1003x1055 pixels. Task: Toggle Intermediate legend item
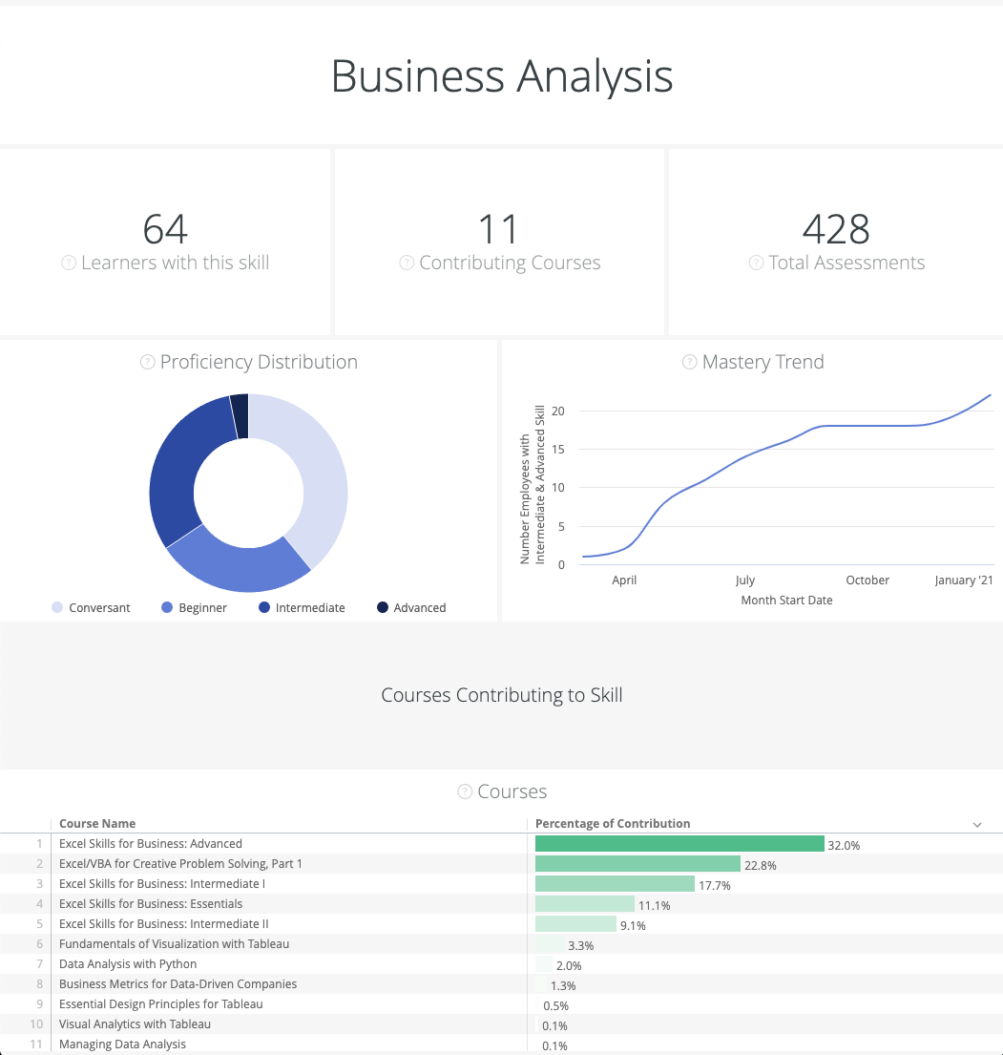[302, 608]
